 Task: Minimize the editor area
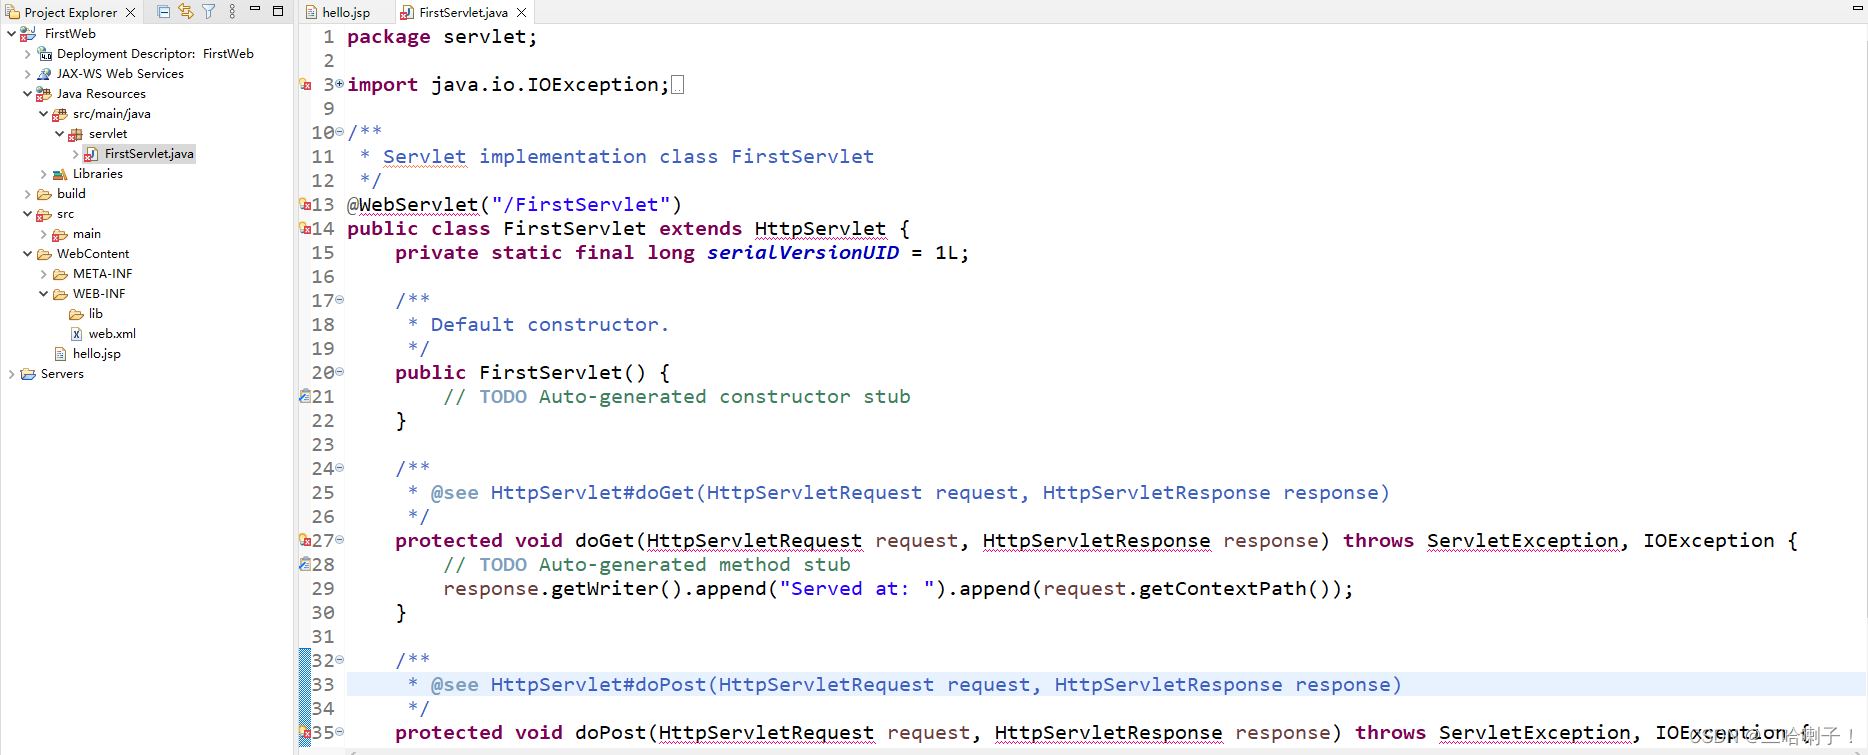(1857, 9)
